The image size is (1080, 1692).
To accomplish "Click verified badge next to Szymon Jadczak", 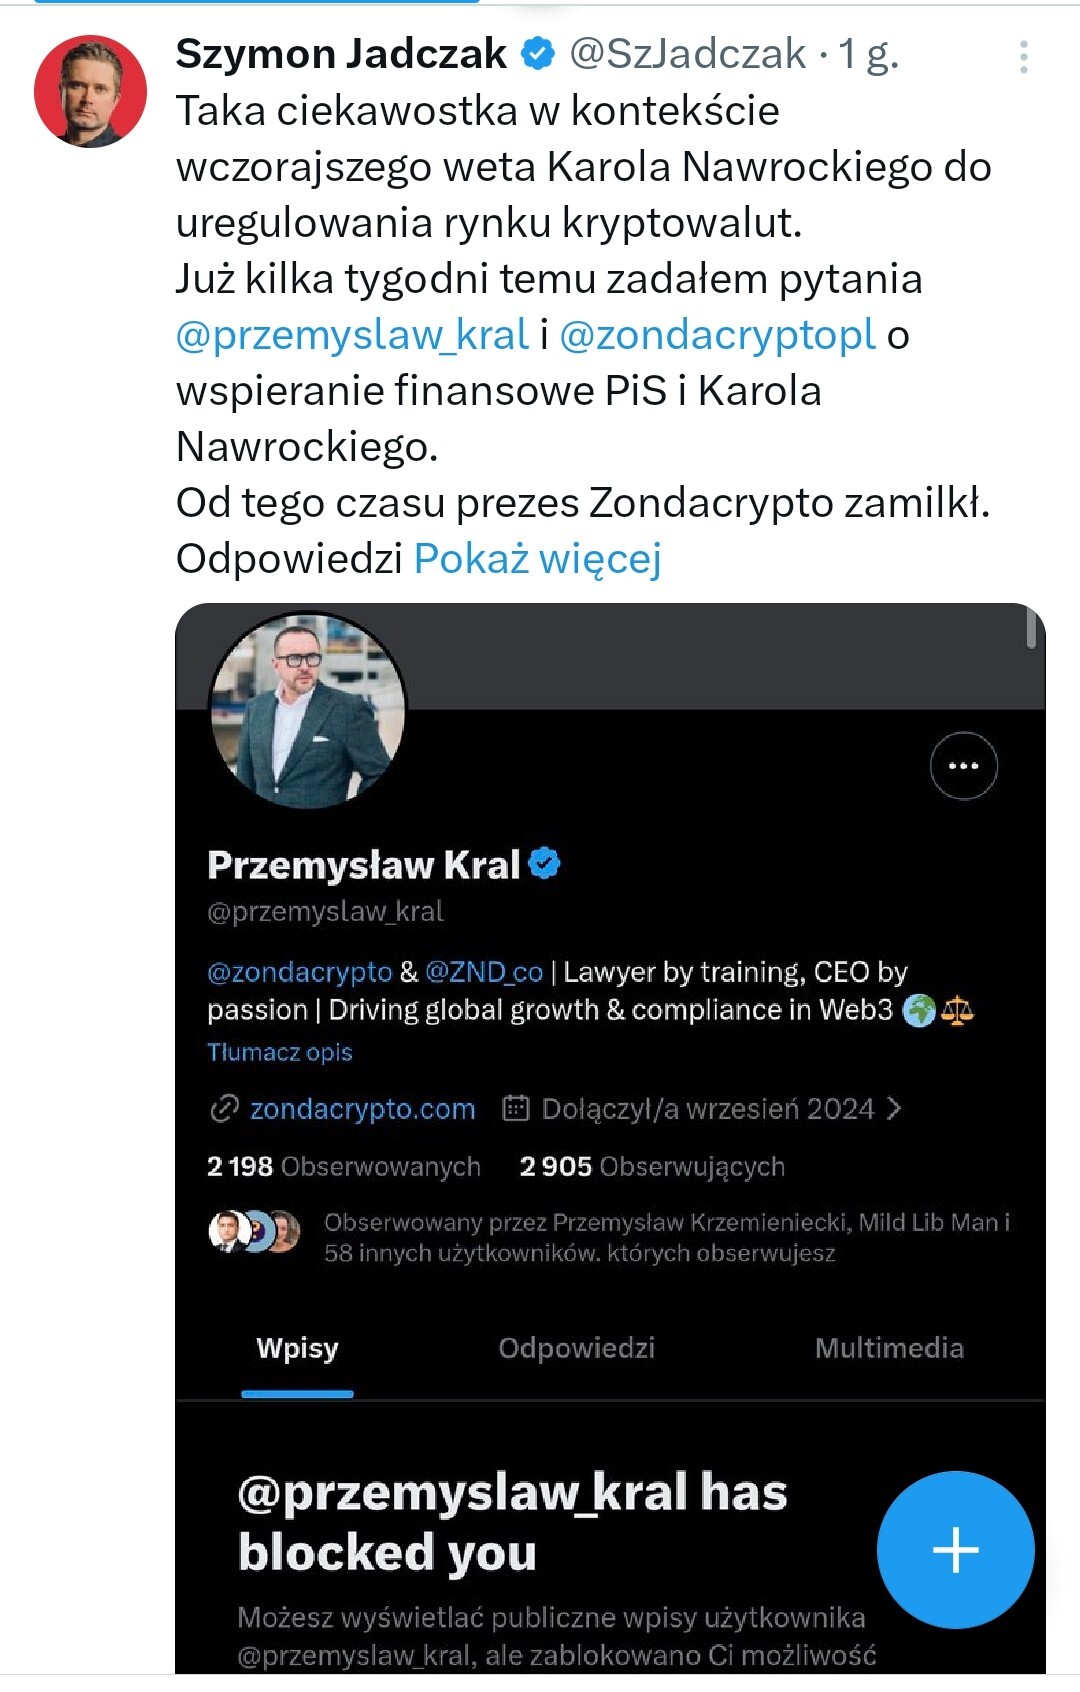I will pos(539,54).
